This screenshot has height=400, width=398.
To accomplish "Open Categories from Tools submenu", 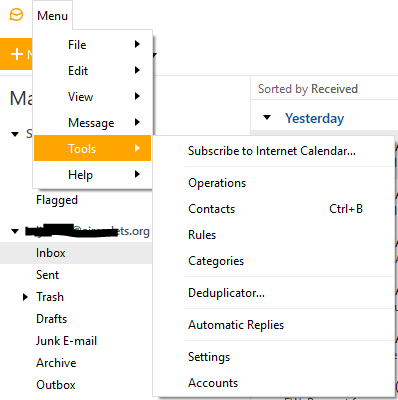I will pos(273,261).
